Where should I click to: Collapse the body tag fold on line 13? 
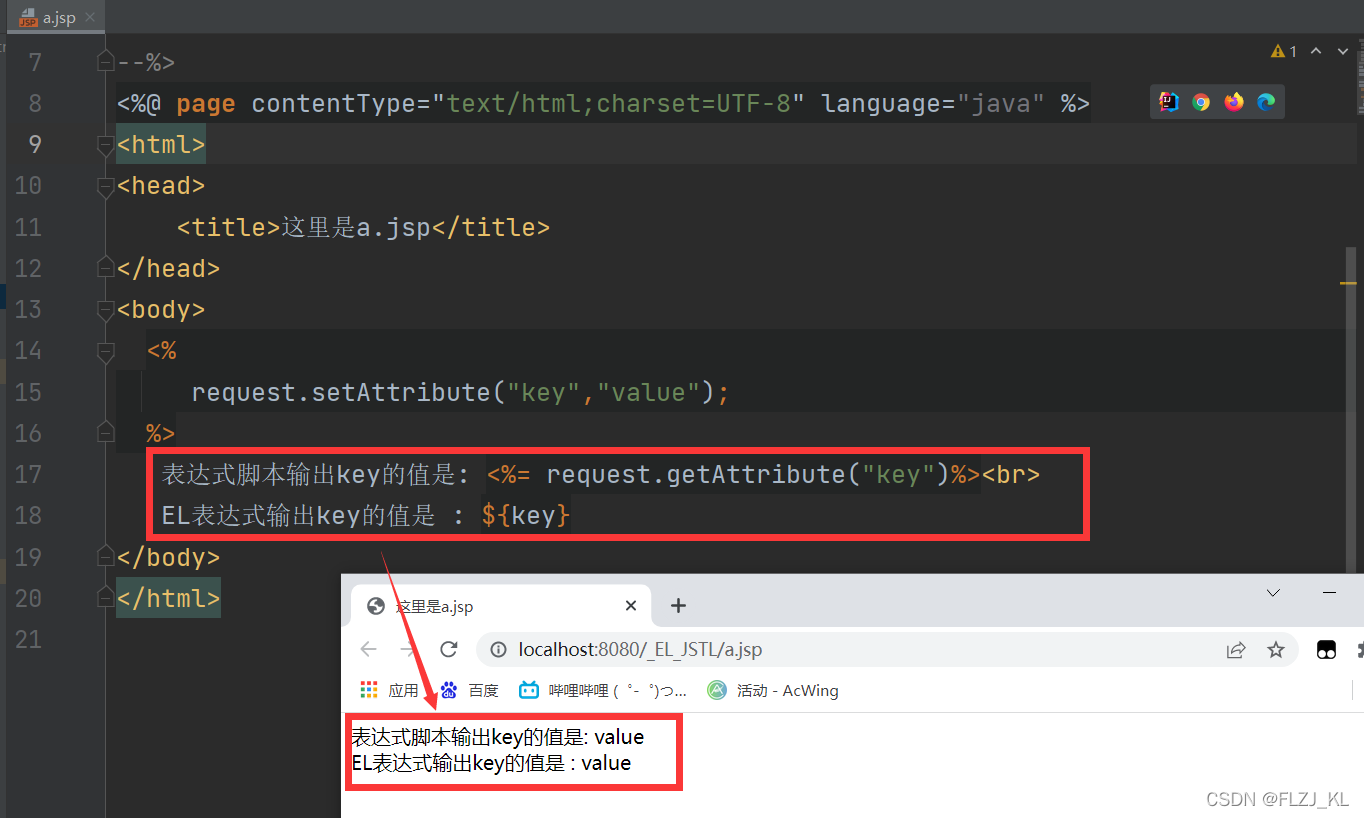coord(105,310)
